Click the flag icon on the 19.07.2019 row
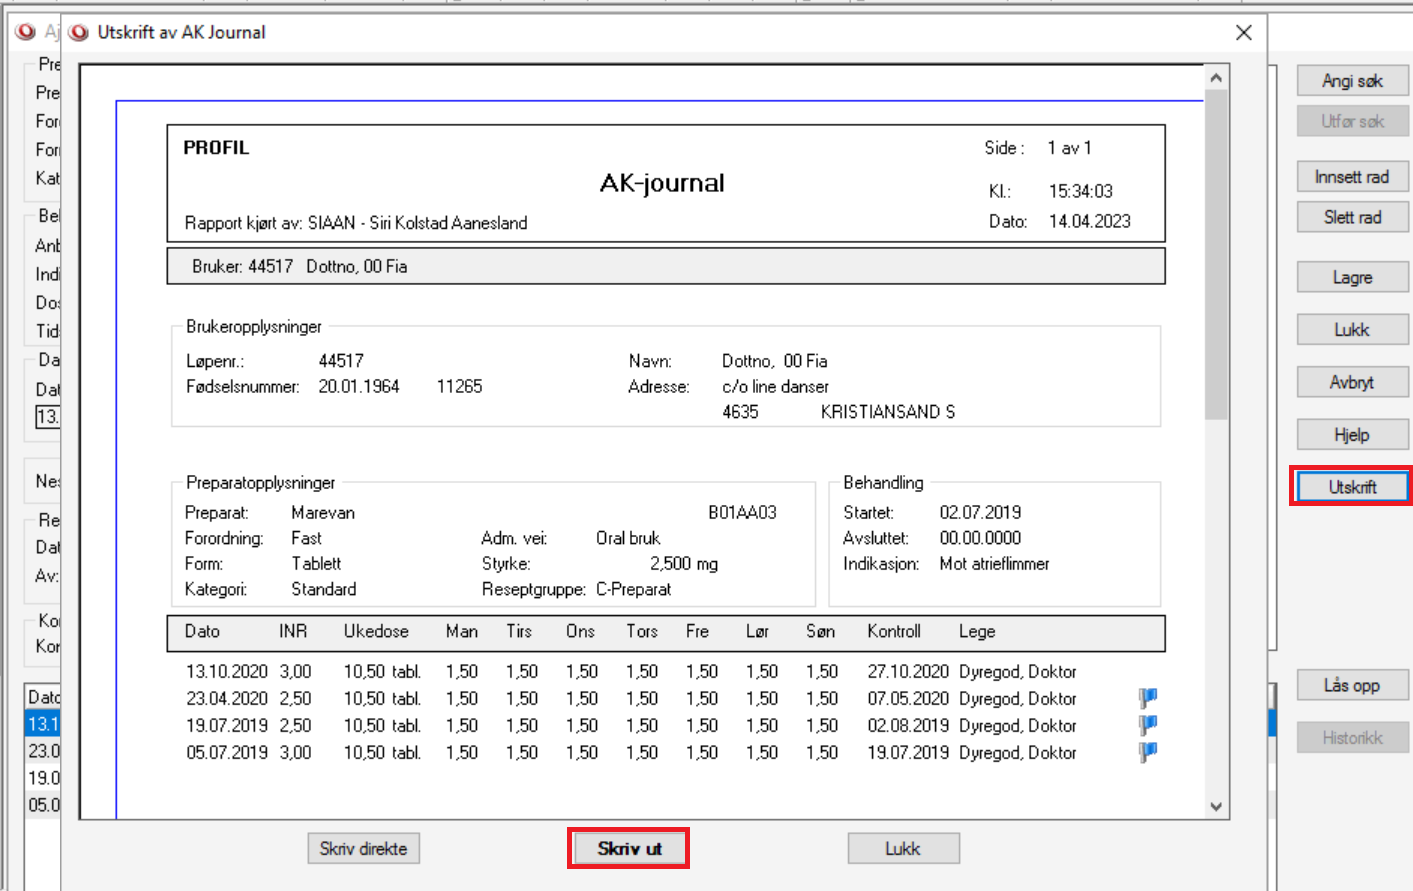 (1147, 725)
